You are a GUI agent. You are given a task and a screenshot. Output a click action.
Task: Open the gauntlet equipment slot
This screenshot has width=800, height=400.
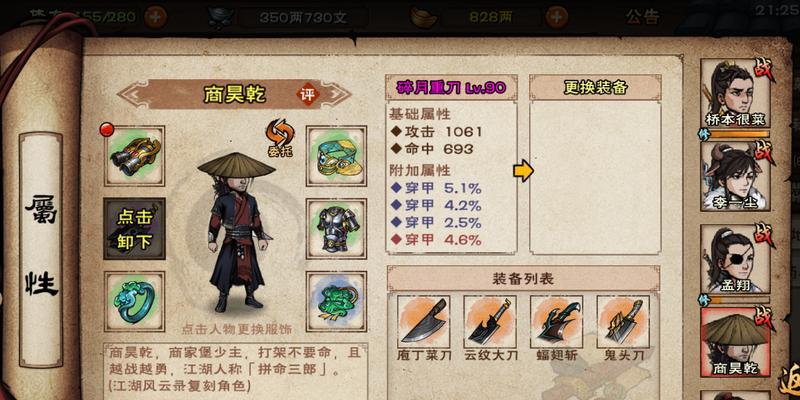pos(135,156)
